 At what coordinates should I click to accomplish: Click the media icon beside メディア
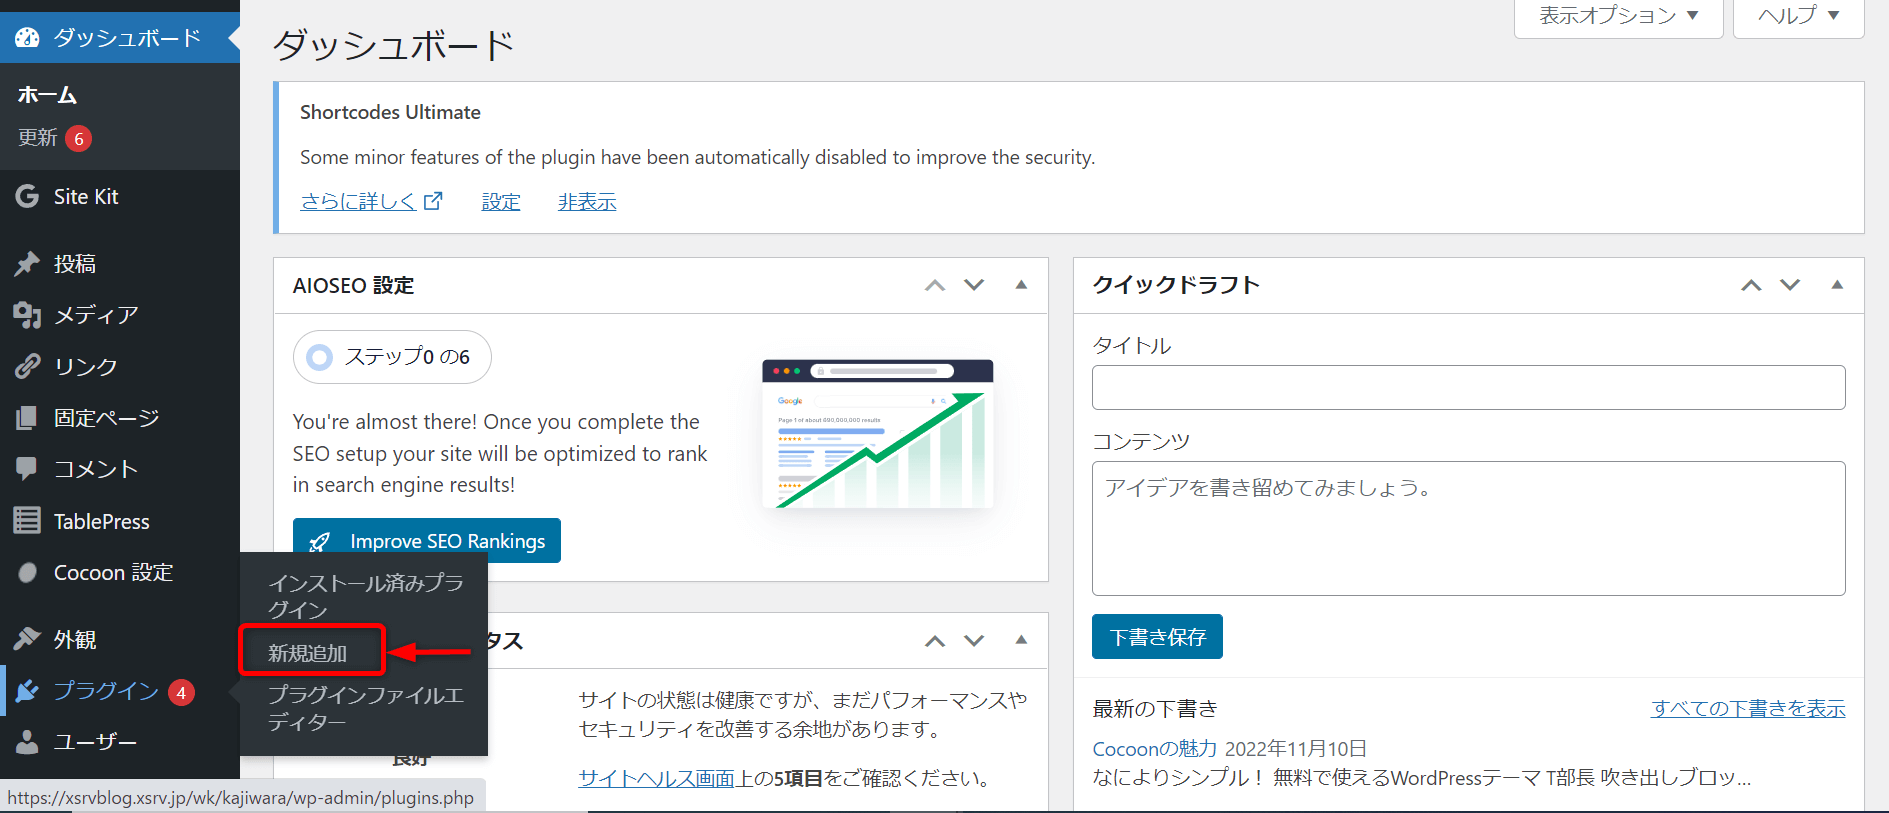(x=27, y=315)
